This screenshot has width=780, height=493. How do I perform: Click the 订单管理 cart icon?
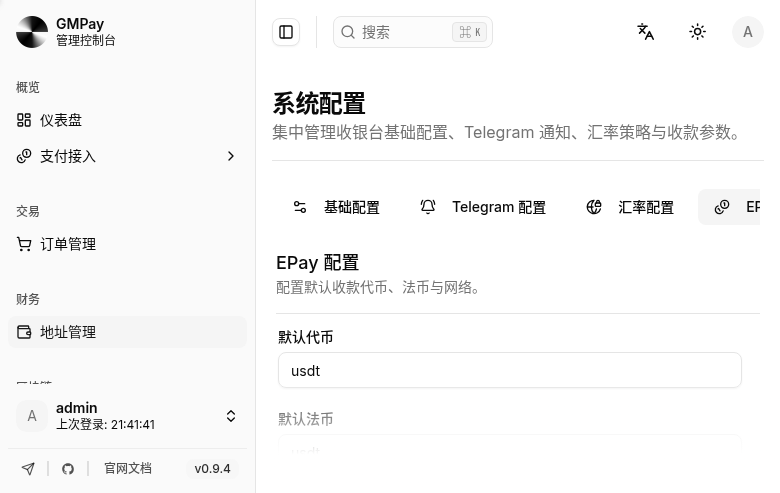[x=24, y=244]
